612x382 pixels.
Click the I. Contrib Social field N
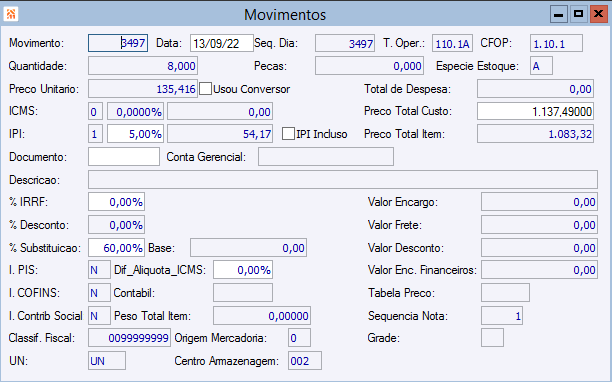(x=99, y=316)
